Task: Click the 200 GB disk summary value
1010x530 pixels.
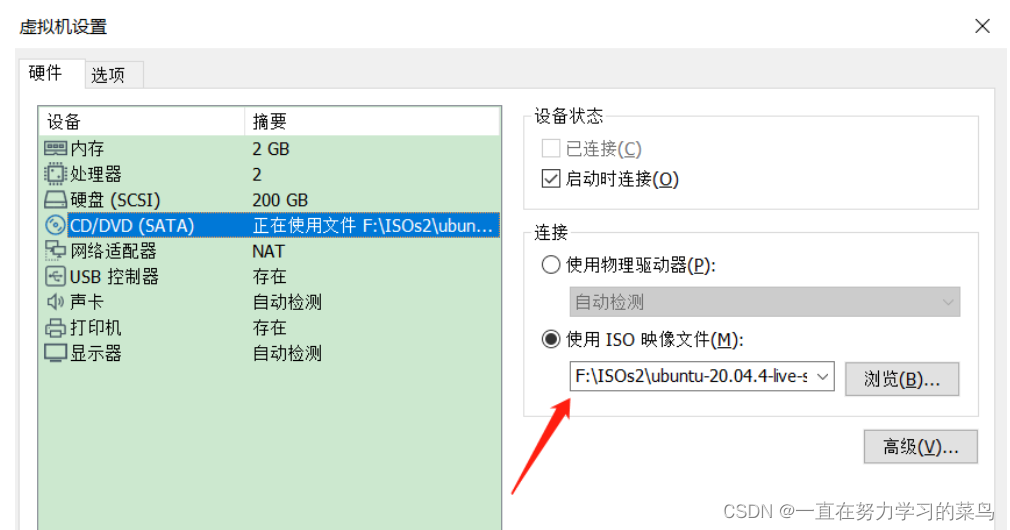Action: click(x=280, y=200)
